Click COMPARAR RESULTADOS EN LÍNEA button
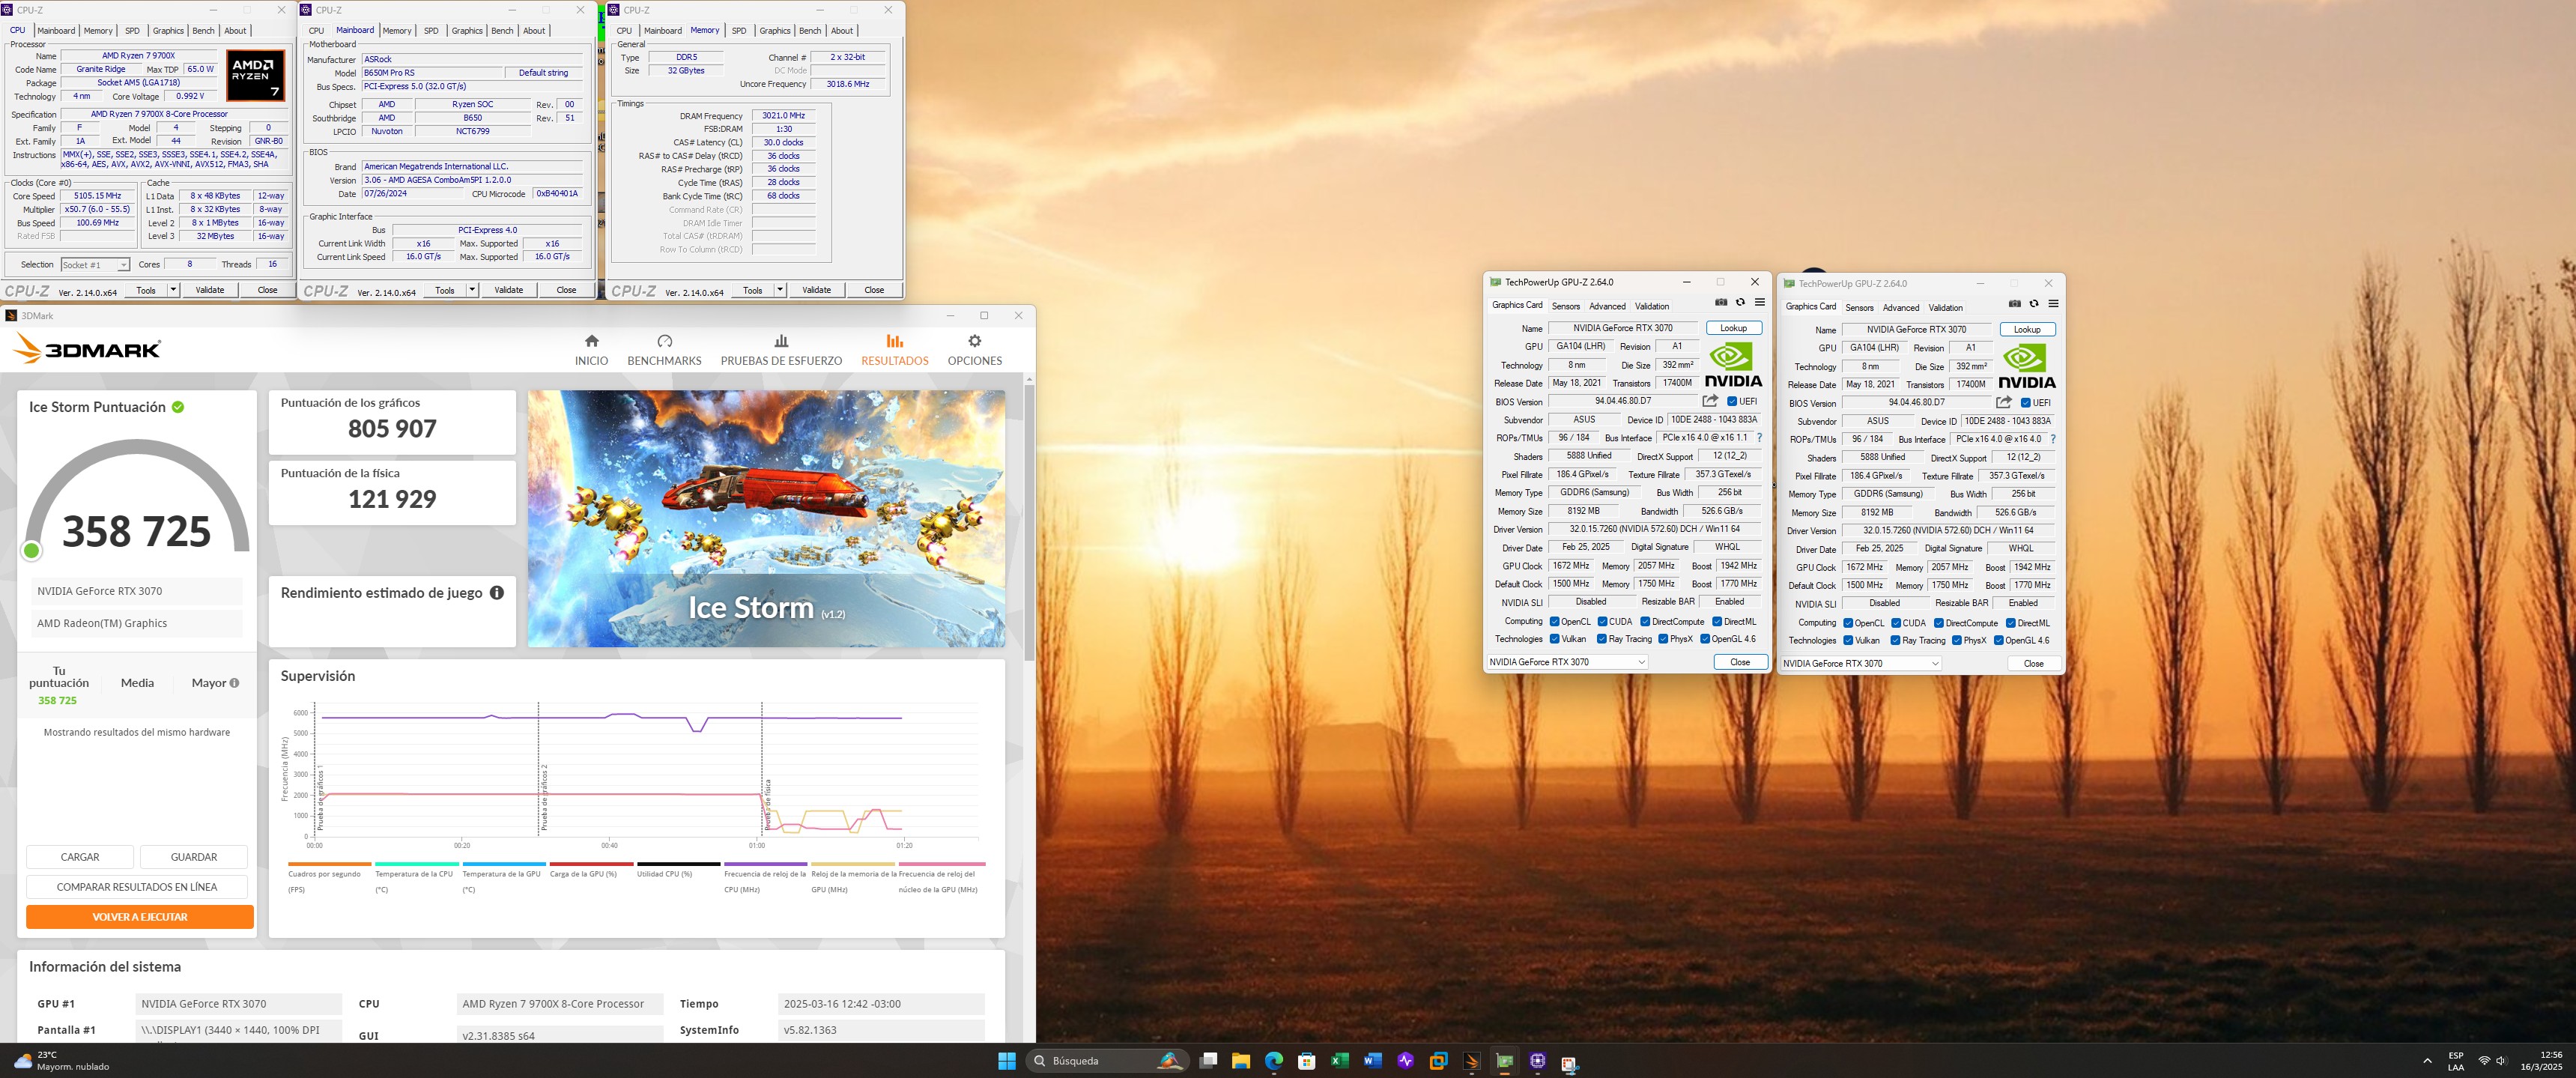2576x1078 pixels. coord(137,887)
